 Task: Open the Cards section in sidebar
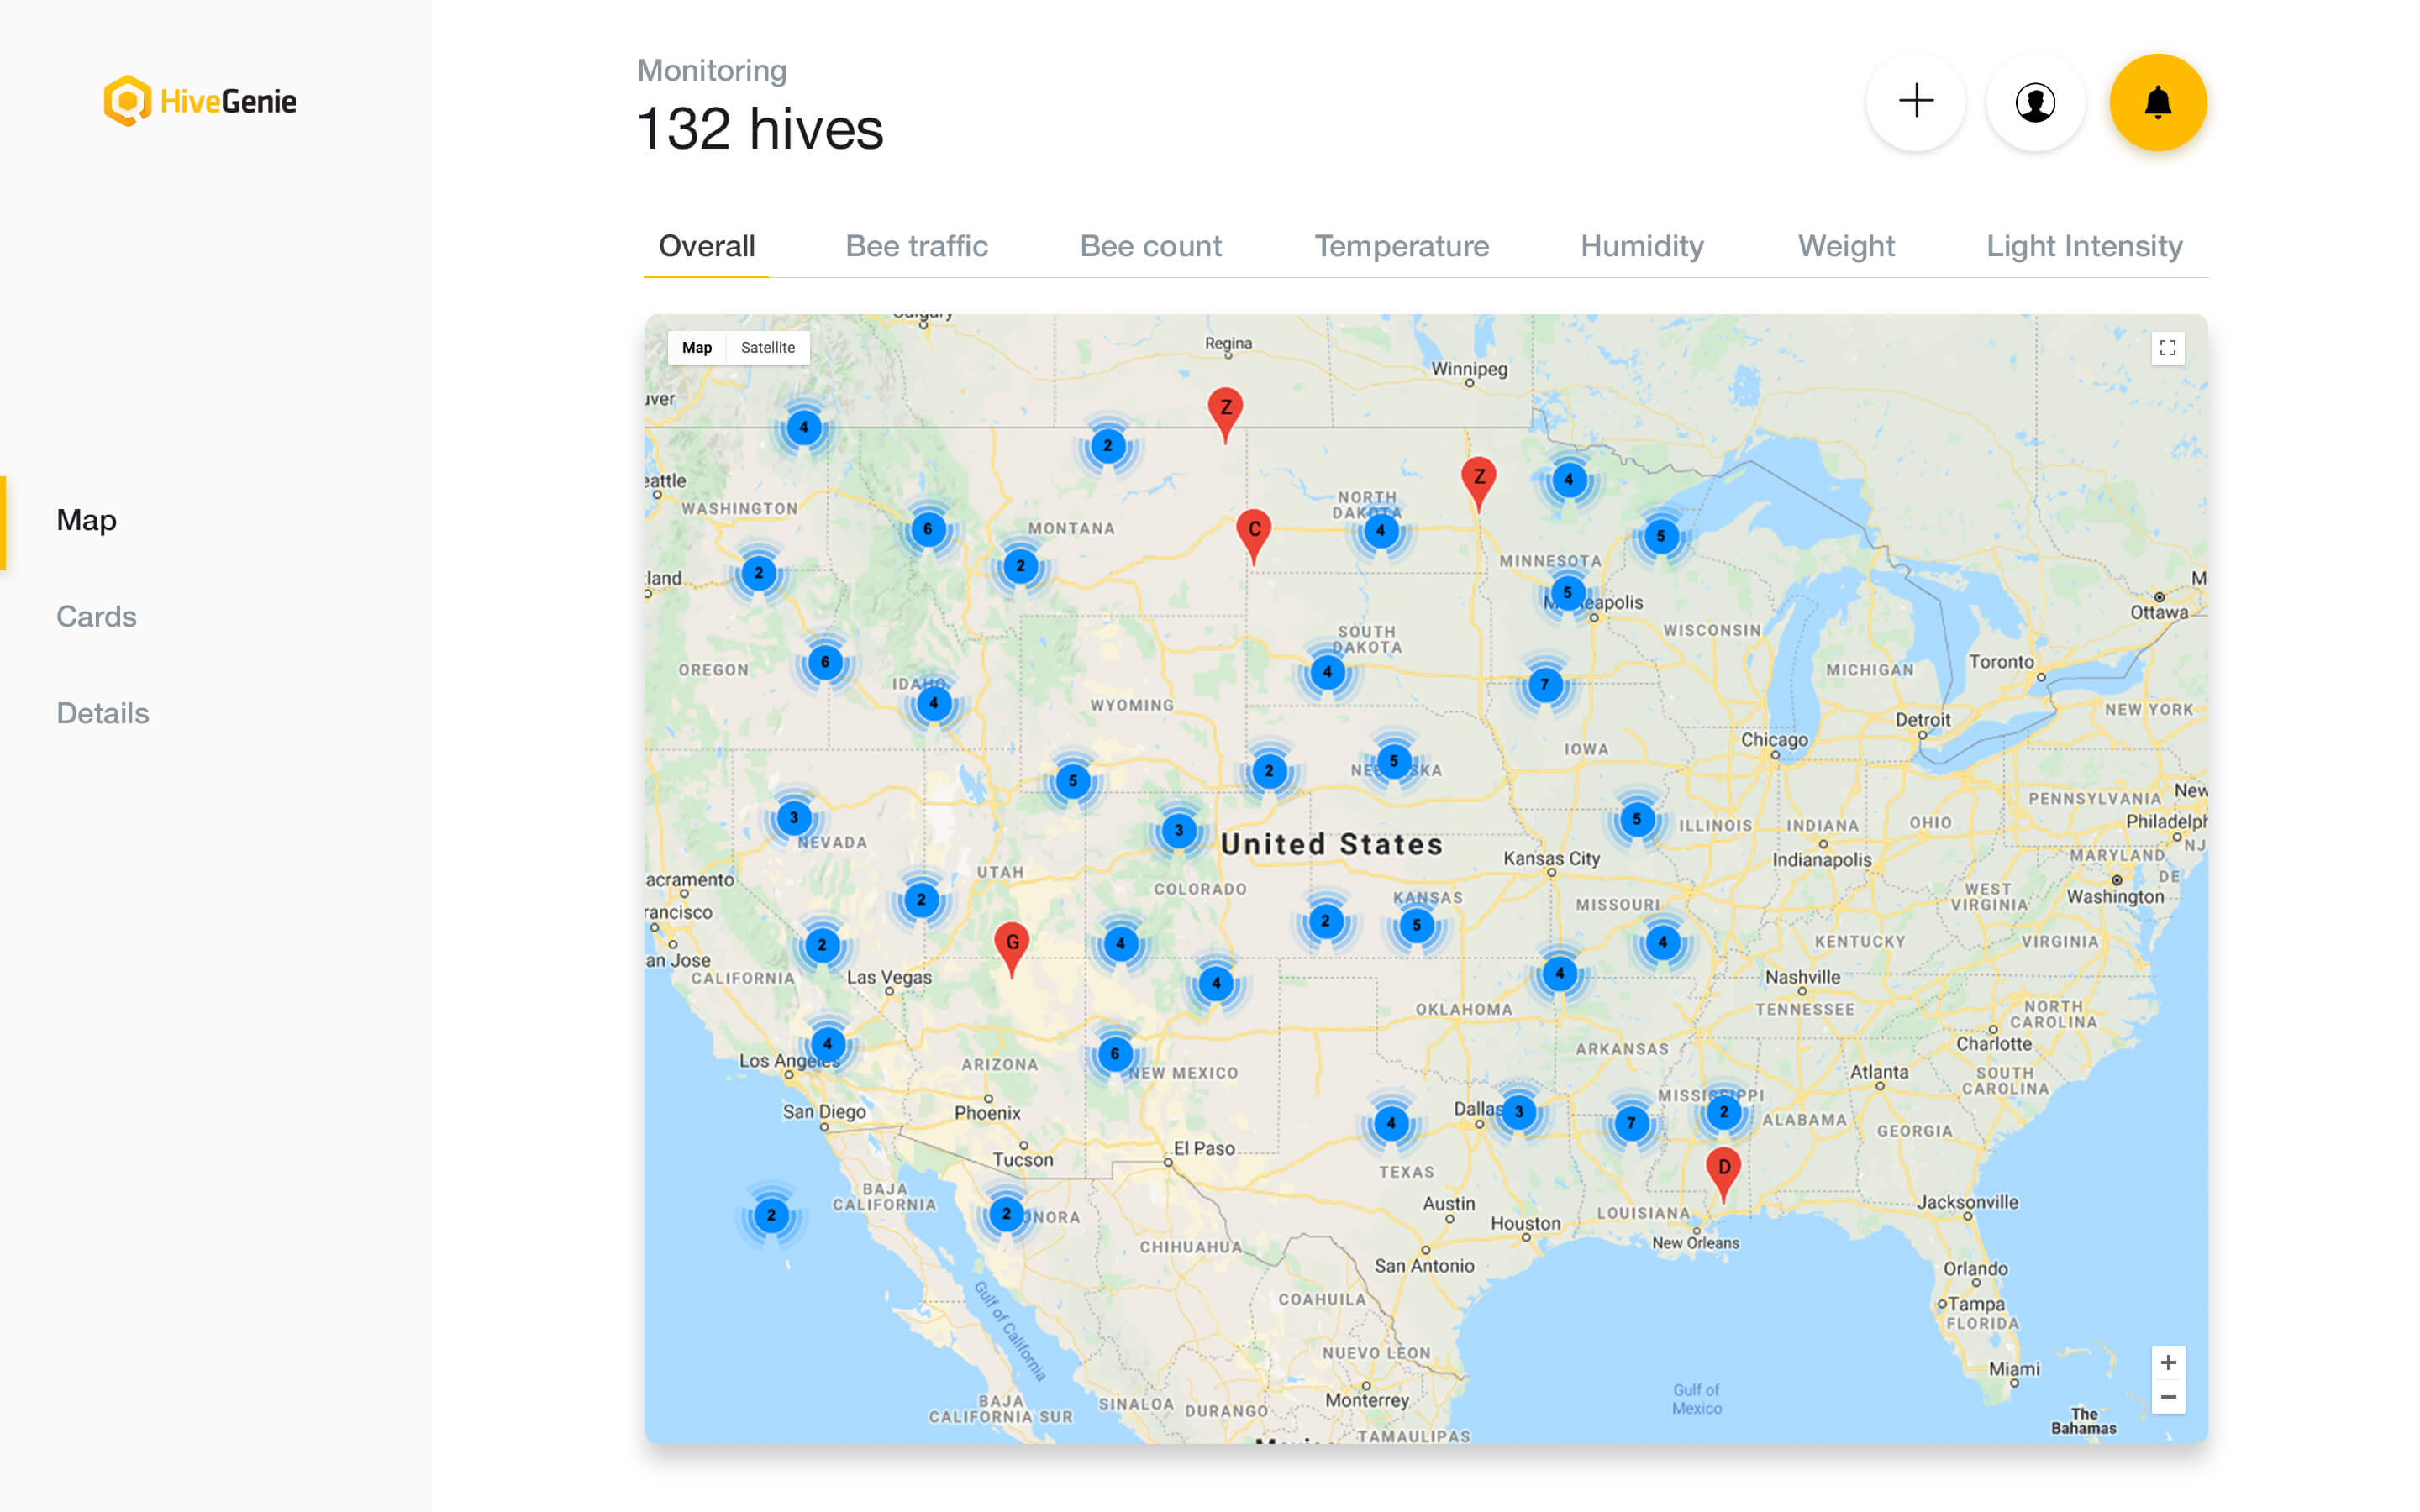[96, 616]
